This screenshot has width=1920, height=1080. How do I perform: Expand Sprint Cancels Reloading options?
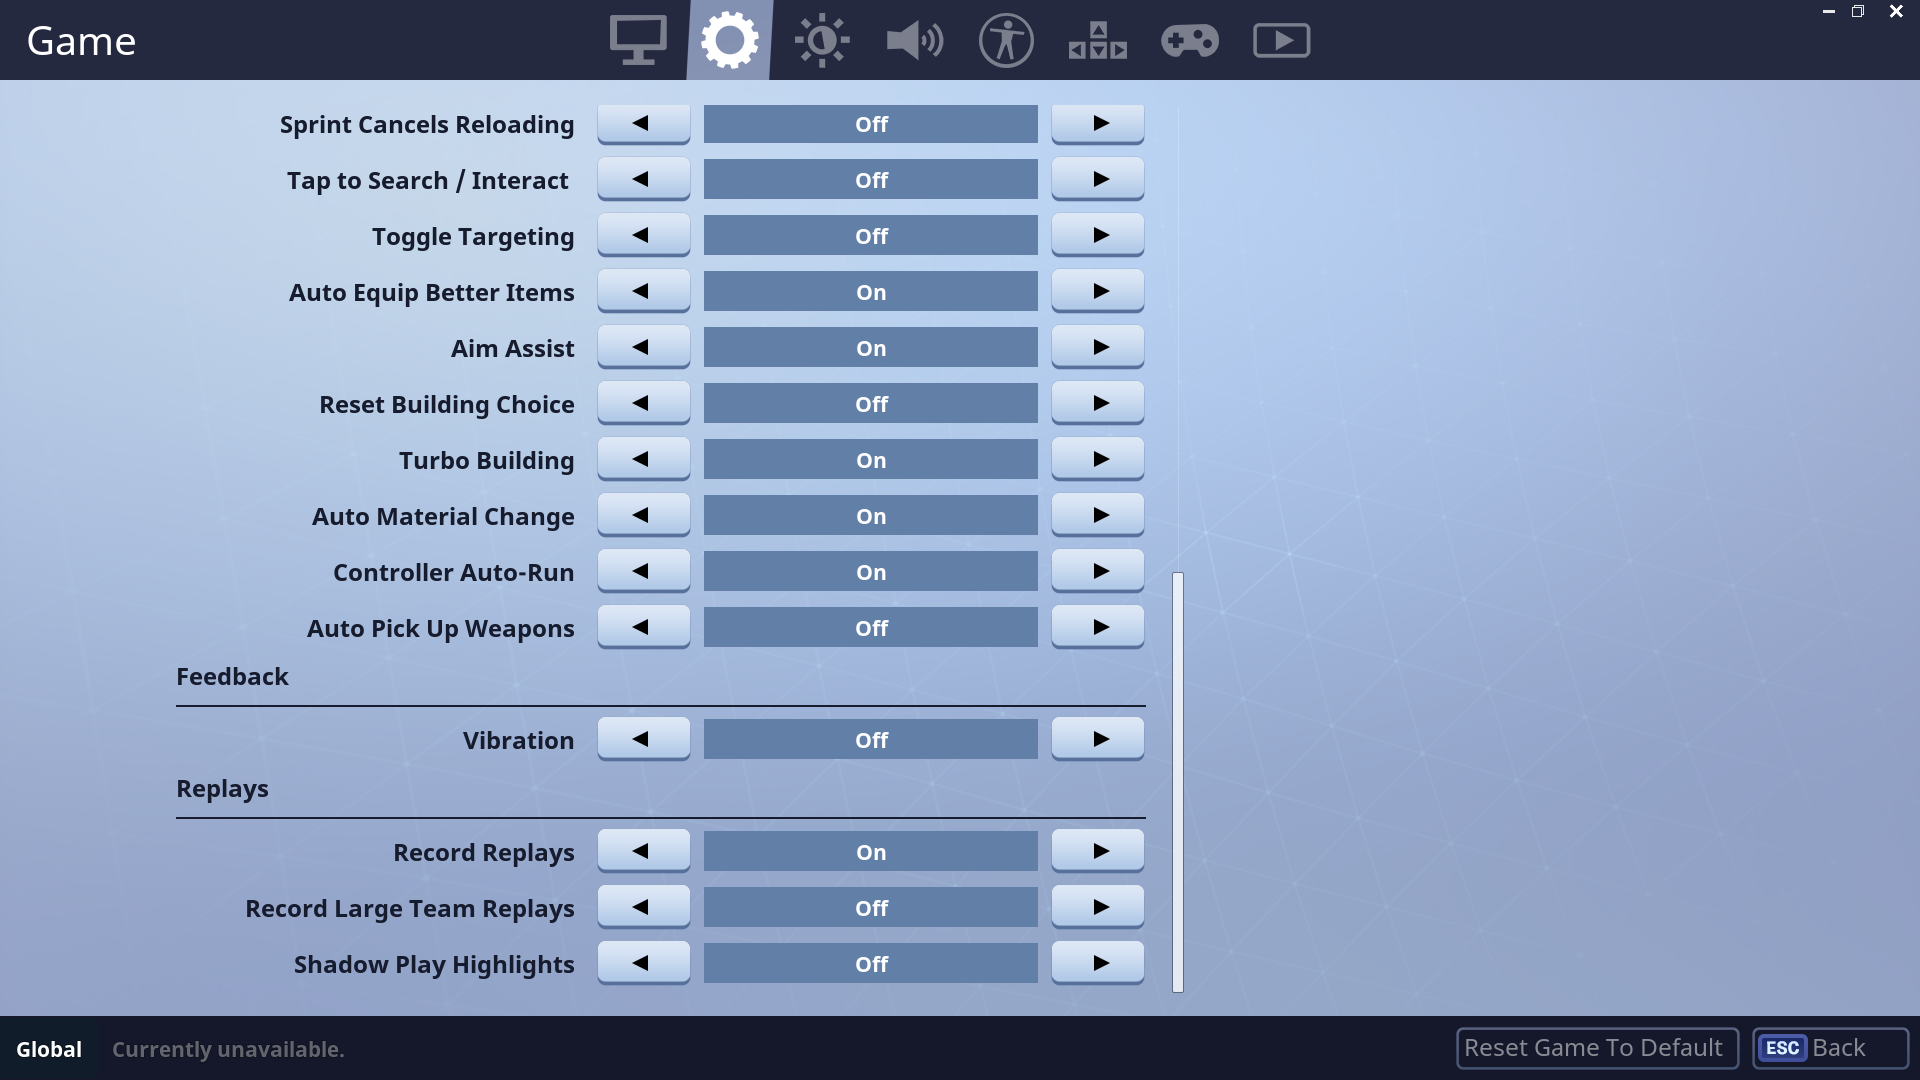1098,123
